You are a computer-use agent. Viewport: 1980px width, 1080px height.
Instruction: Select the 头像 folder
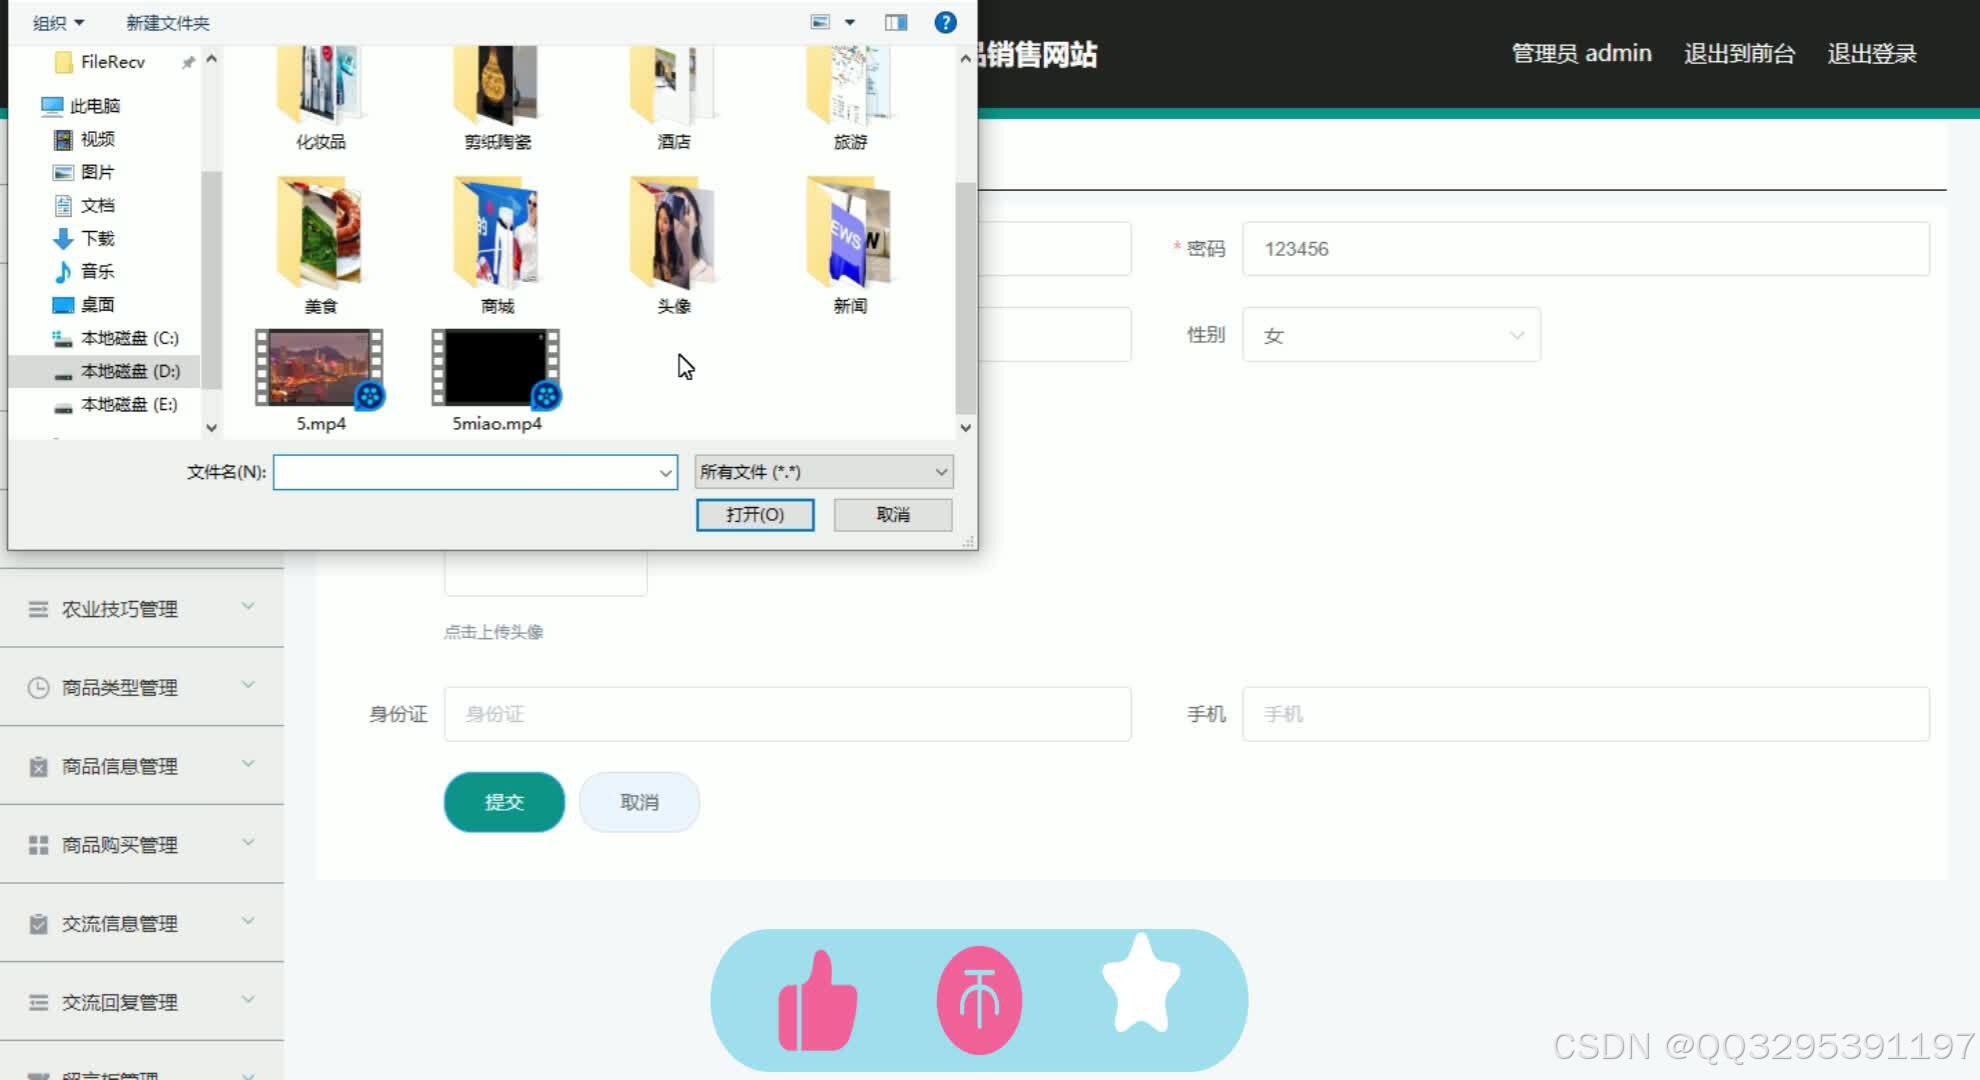point(673,245)
